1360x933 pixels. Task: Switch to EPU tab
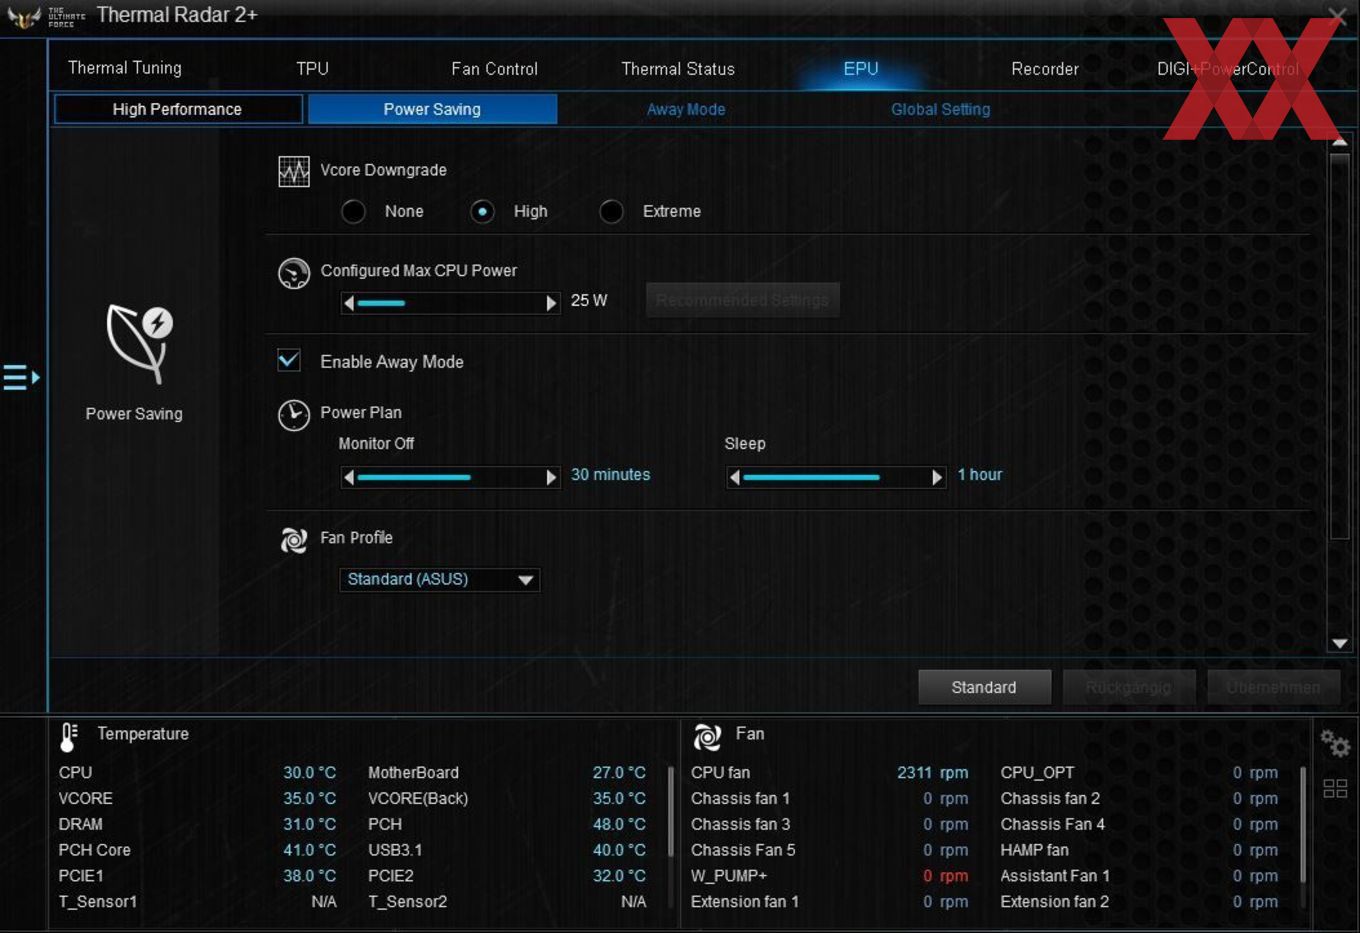point(861,68)
